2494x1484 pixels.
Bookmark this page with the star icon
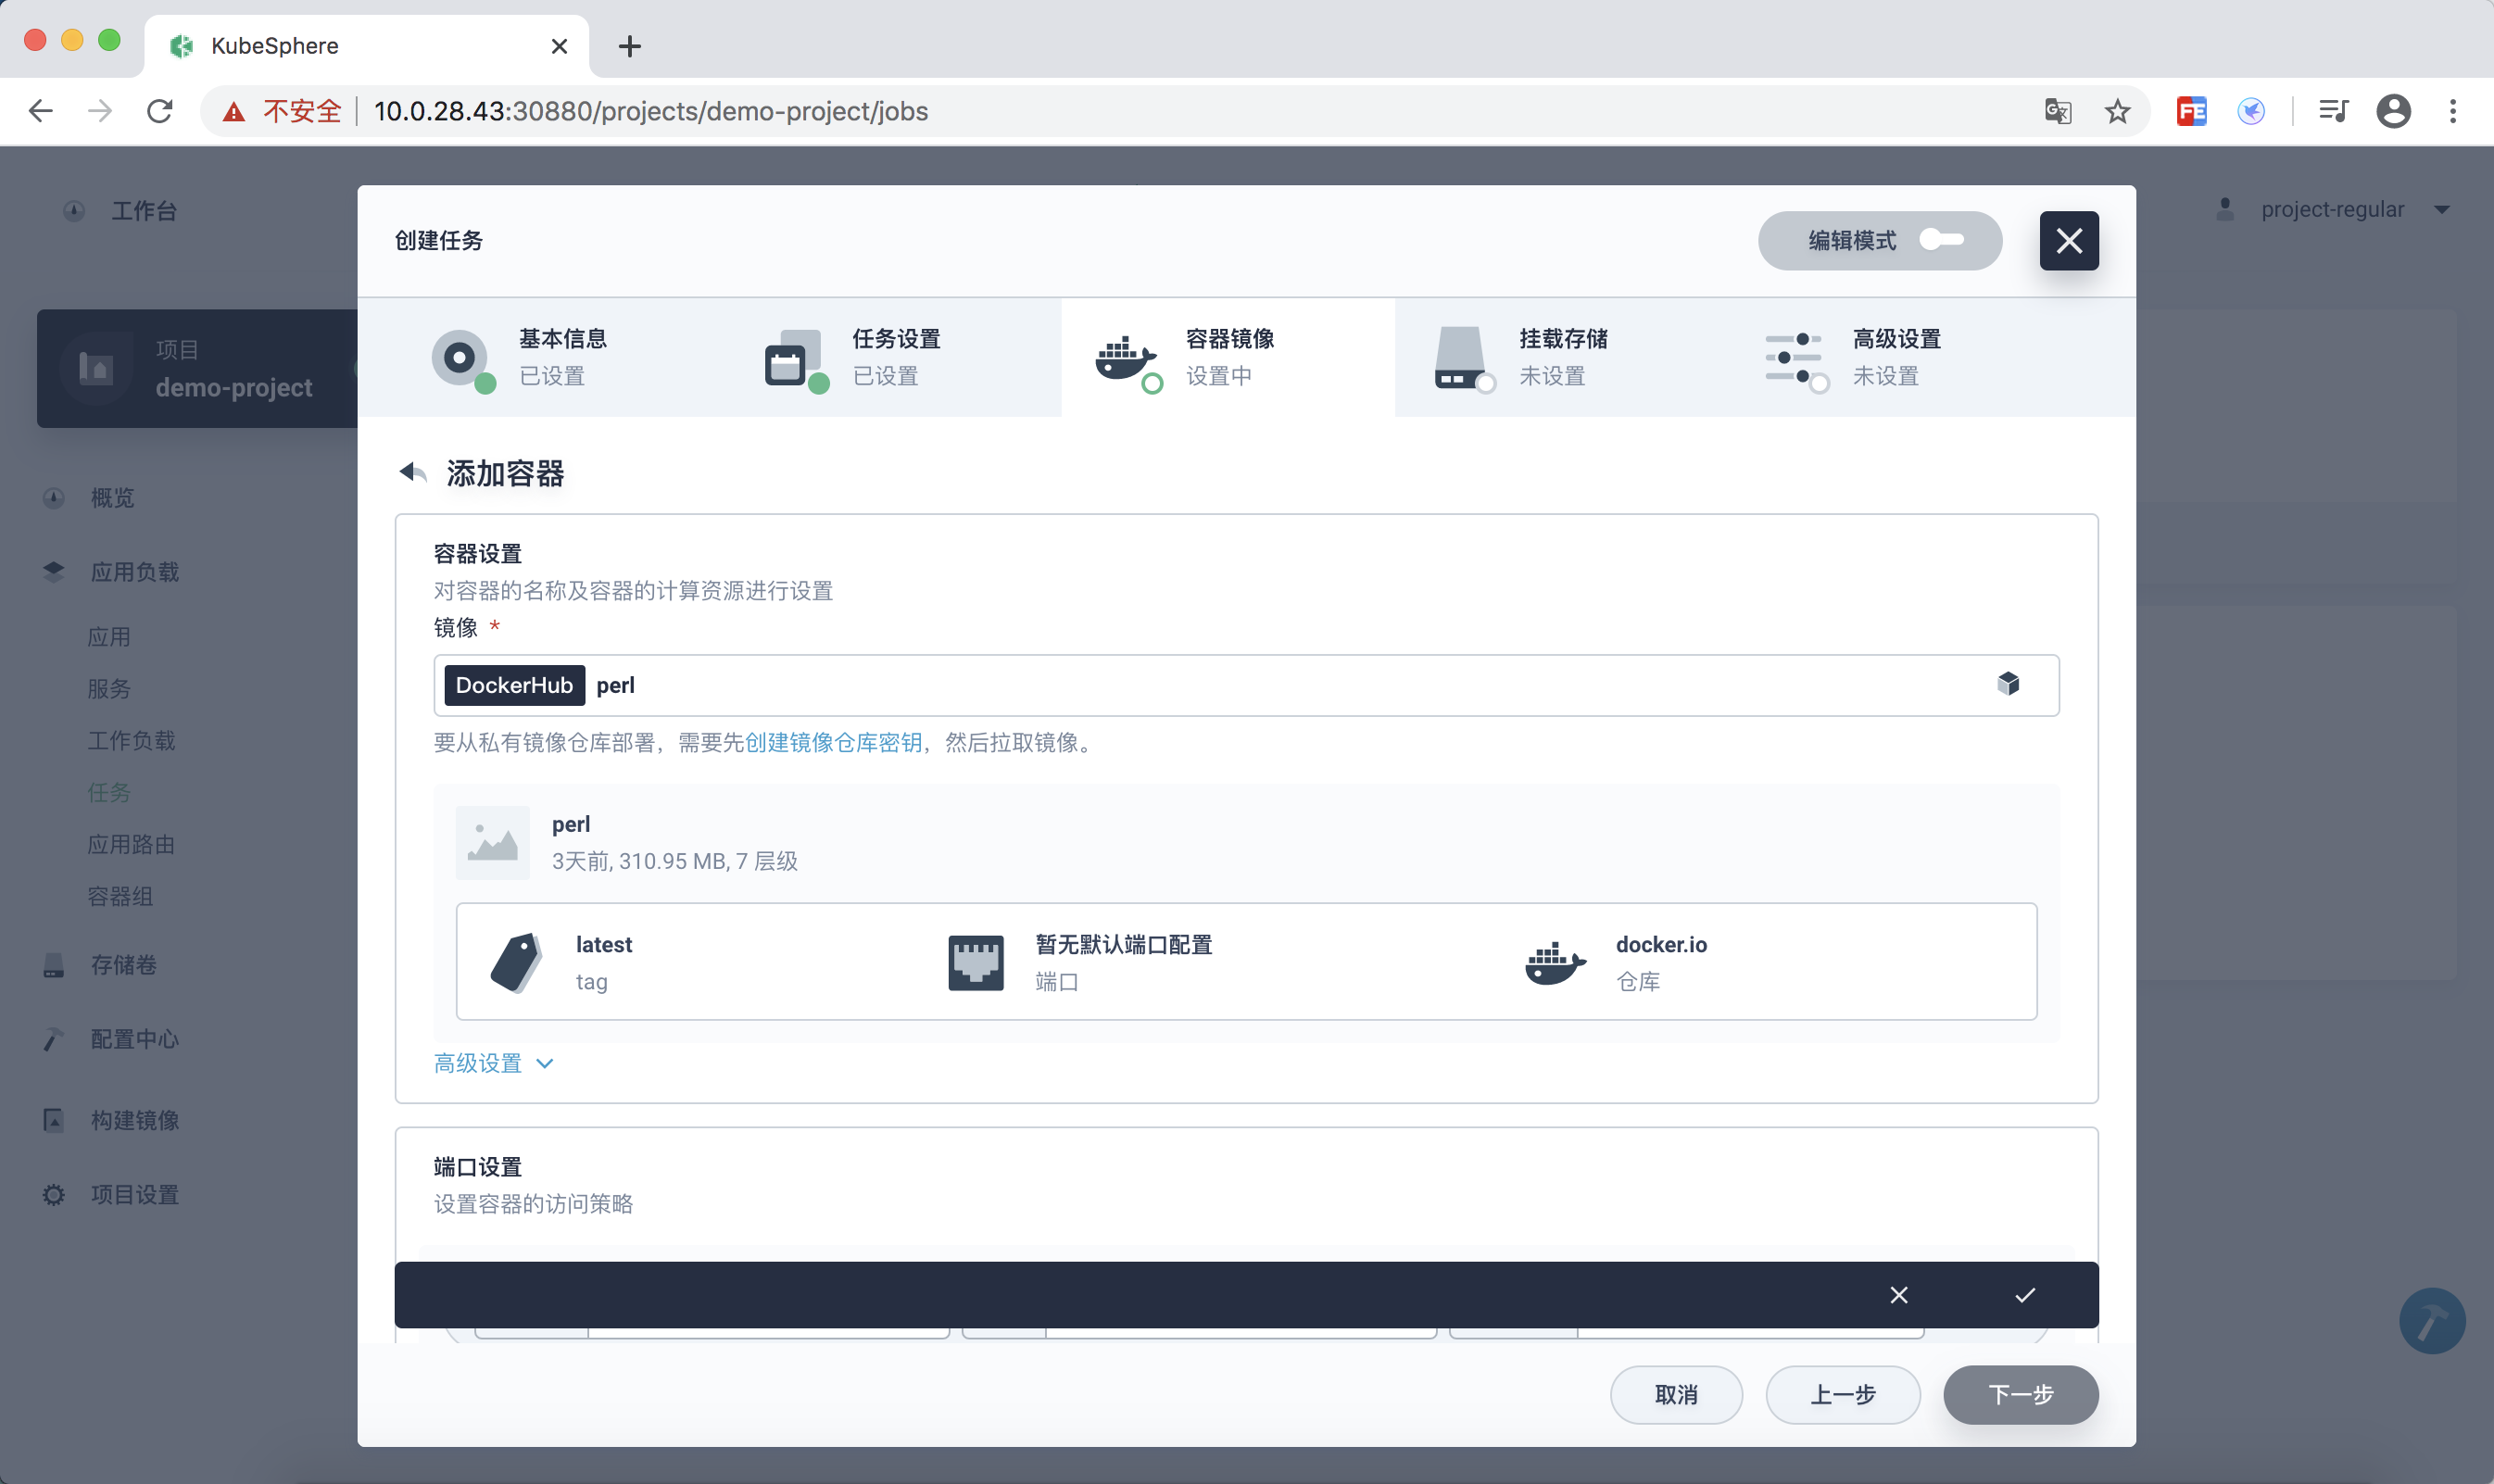click(2117, 111)
